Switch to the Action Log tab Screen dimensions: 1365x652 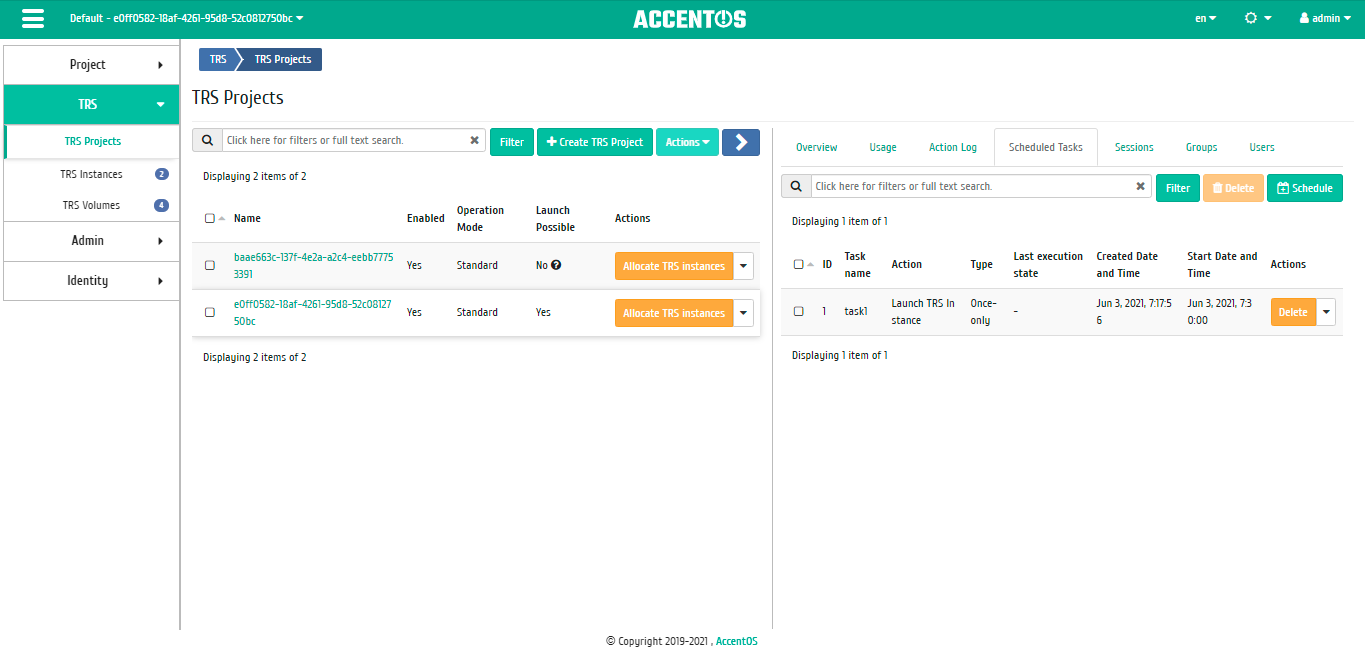953,147
